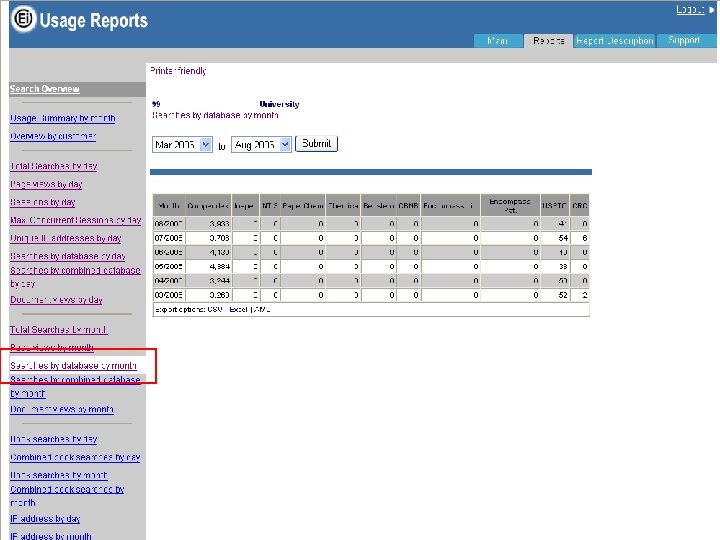Viewport: 720px width, 540px height.
Task: Open Page views by month report
Action: coord(52,347)
